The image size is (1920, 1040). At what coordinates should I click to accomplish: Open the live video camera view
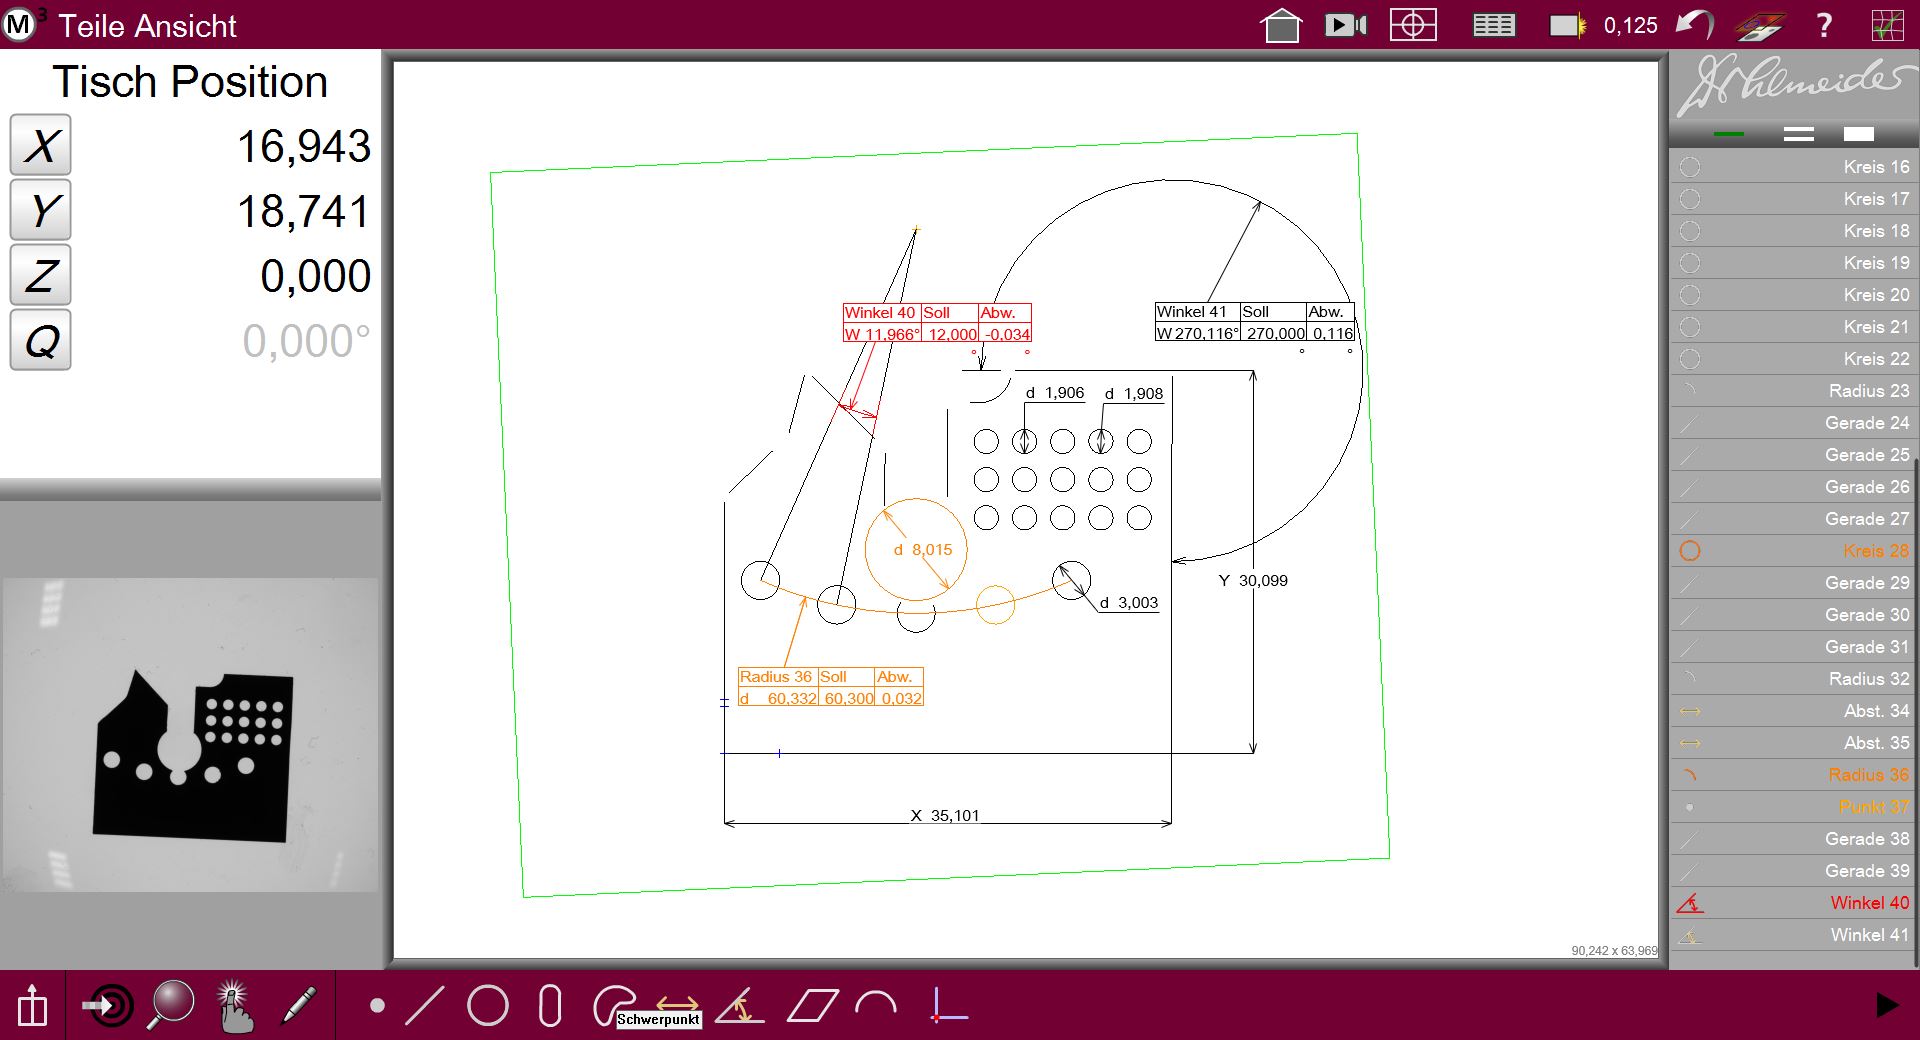click(x=1345, y=25)
